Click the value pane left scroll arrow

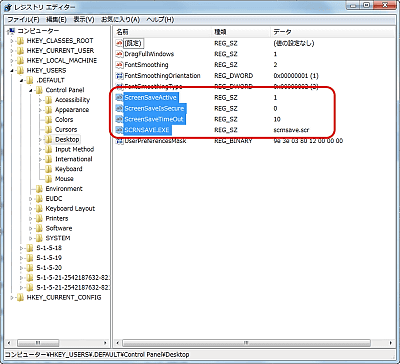pos(117,343)
